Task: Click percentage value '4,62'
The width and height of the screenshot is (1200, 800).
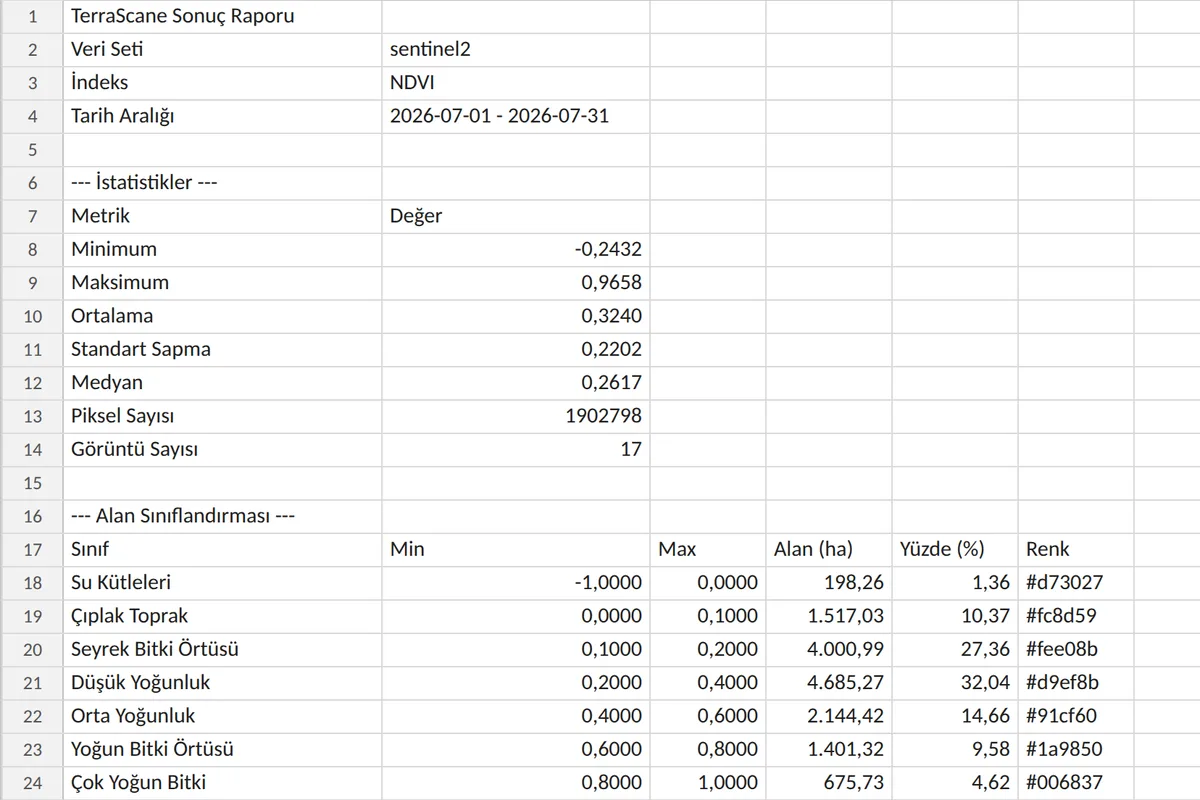Action: pos(955,783)
